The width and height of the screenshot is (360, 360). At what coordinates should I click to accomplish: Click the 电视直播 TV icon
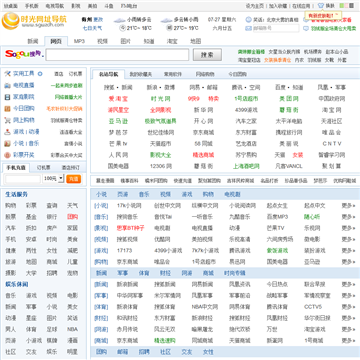[x=7, y=85]
